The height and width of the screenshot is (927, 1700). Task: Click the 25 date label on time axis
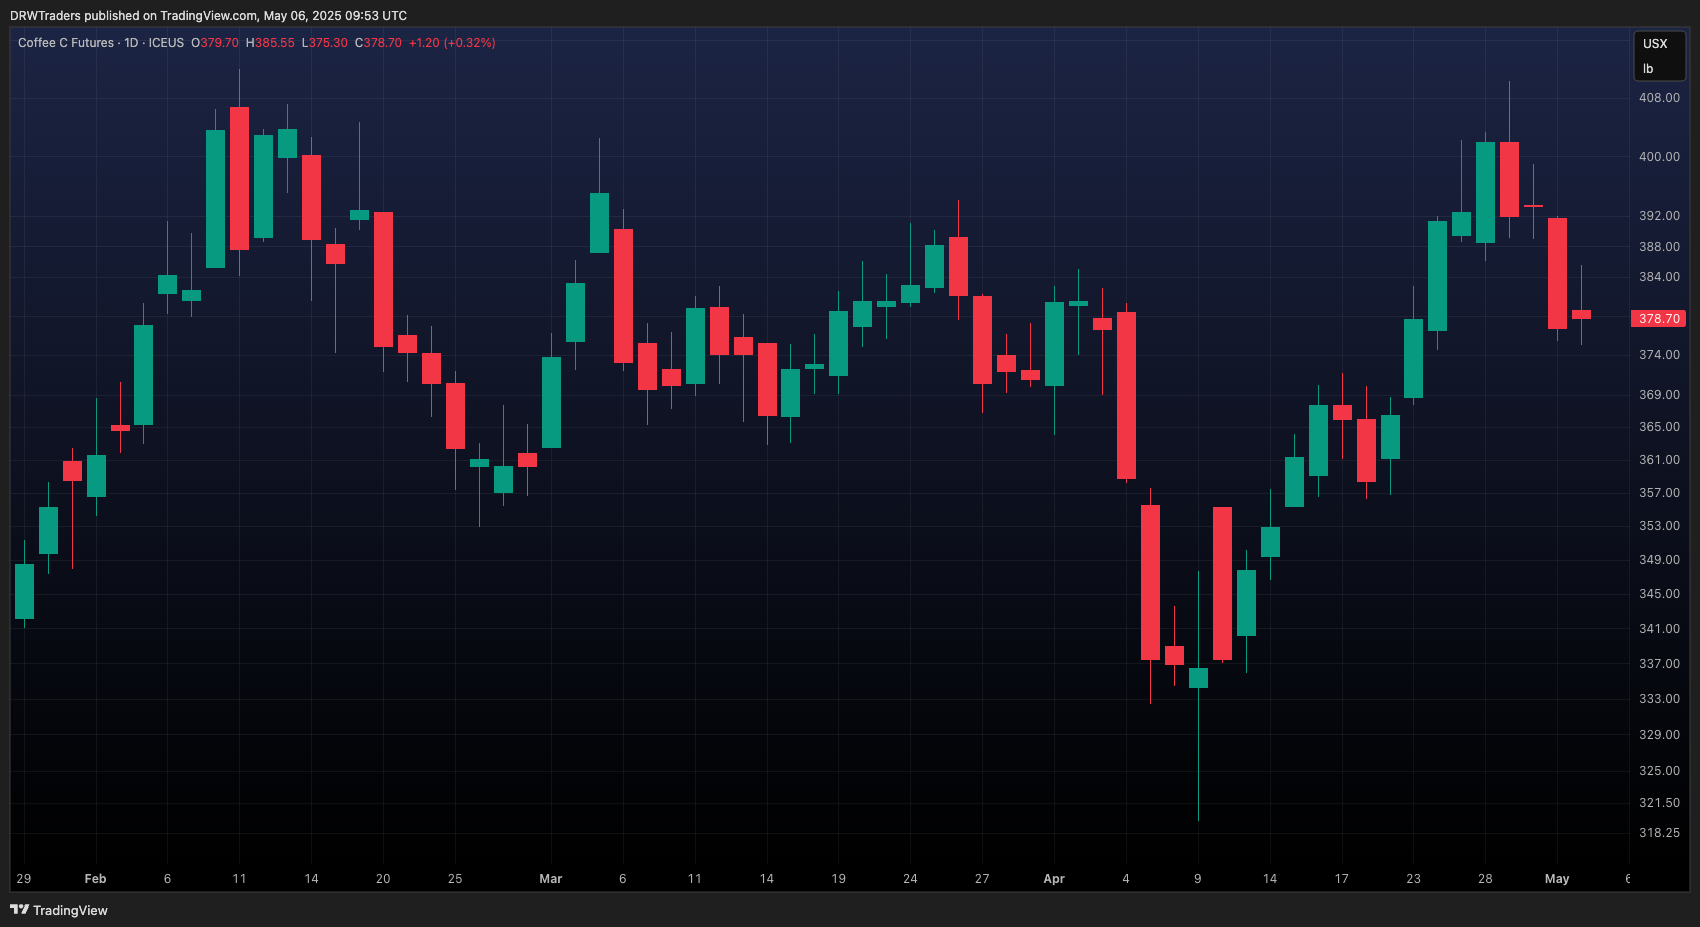pyautogui.click(x=455, y=879)
